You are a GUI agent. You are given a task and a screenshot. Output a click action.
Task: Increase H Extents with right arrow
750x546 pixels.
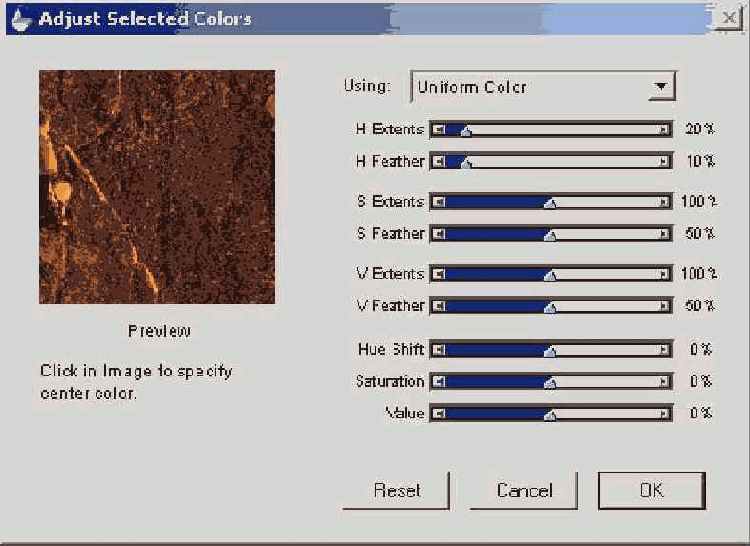coord(663,130)
